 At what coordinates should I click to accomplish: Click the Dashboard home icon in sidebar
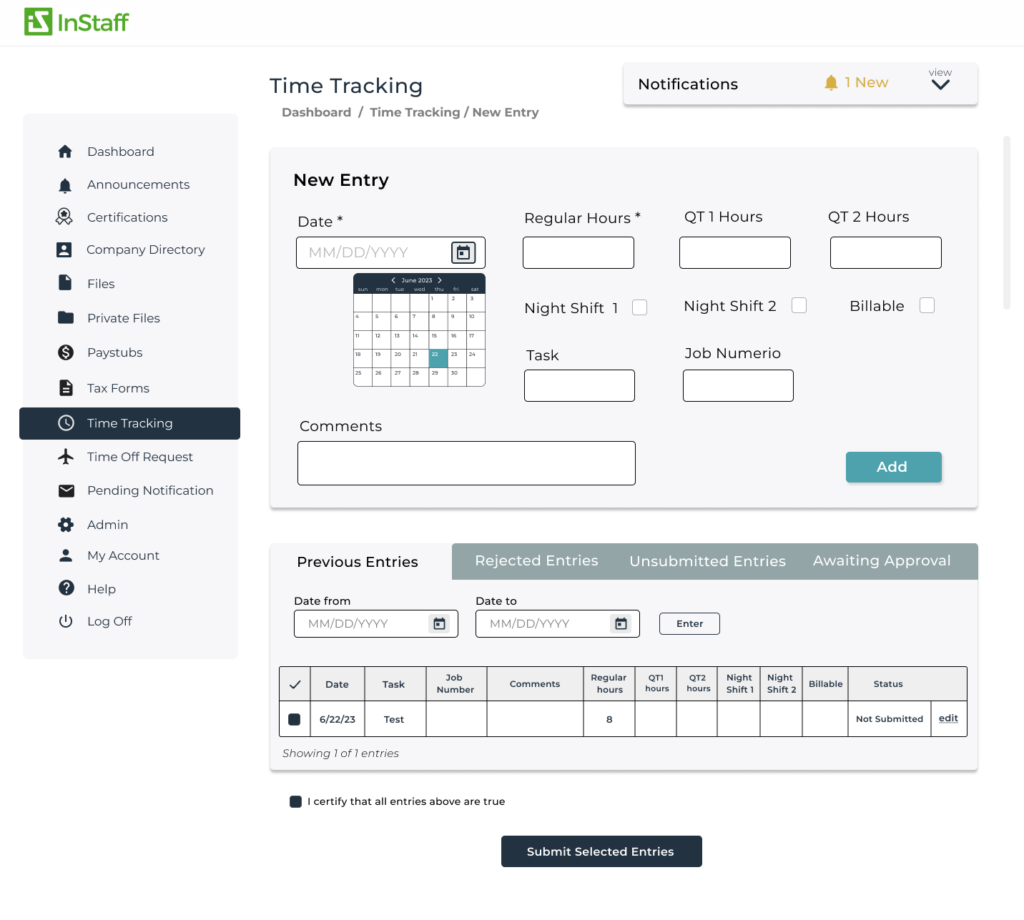coord(65,152)
